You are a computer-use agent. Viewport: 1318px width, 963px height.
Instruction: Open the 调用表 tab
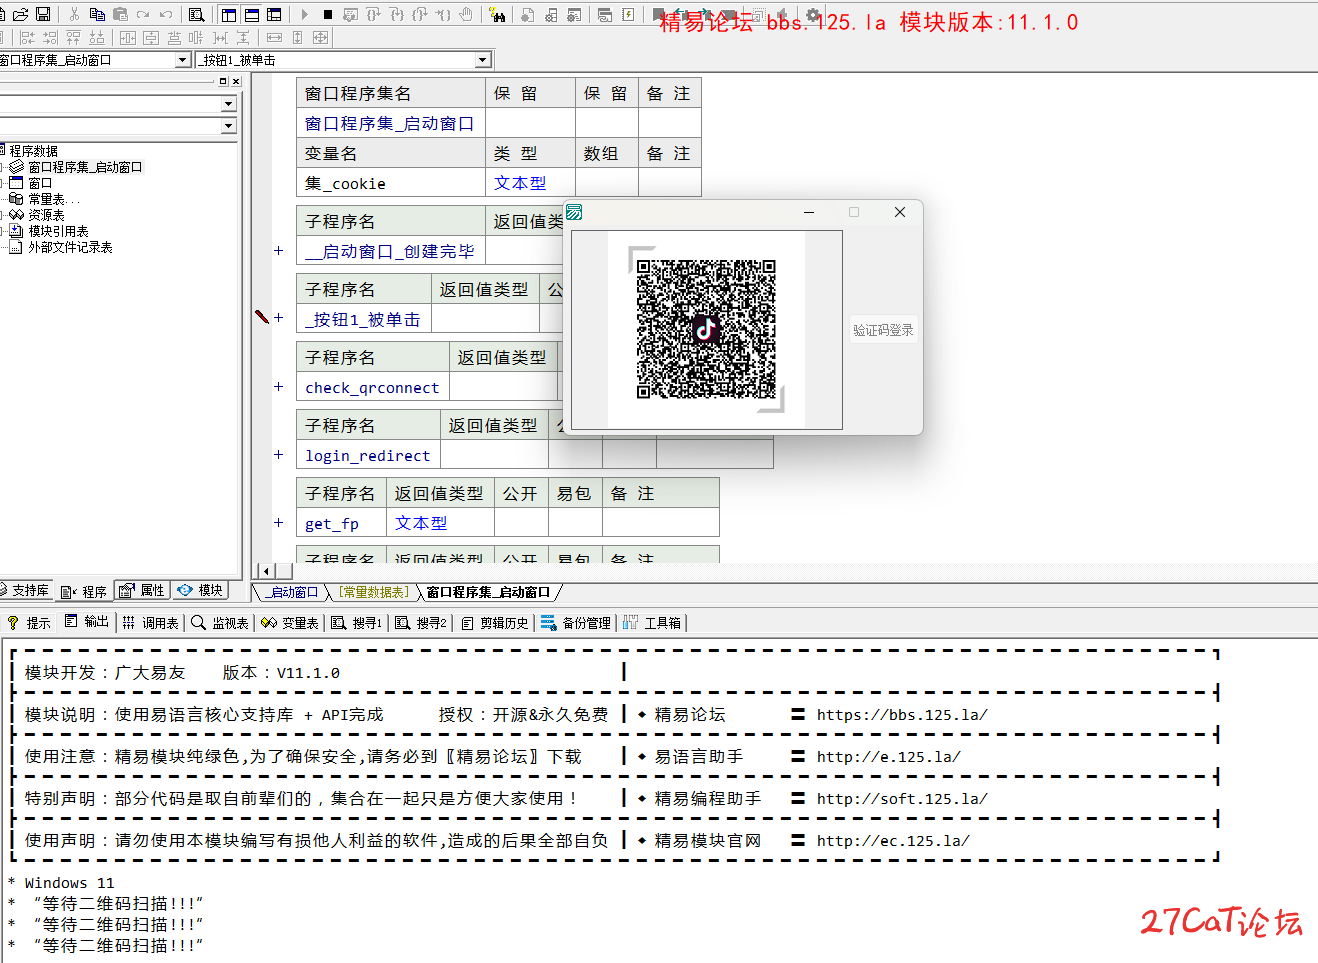click(151, 622)
